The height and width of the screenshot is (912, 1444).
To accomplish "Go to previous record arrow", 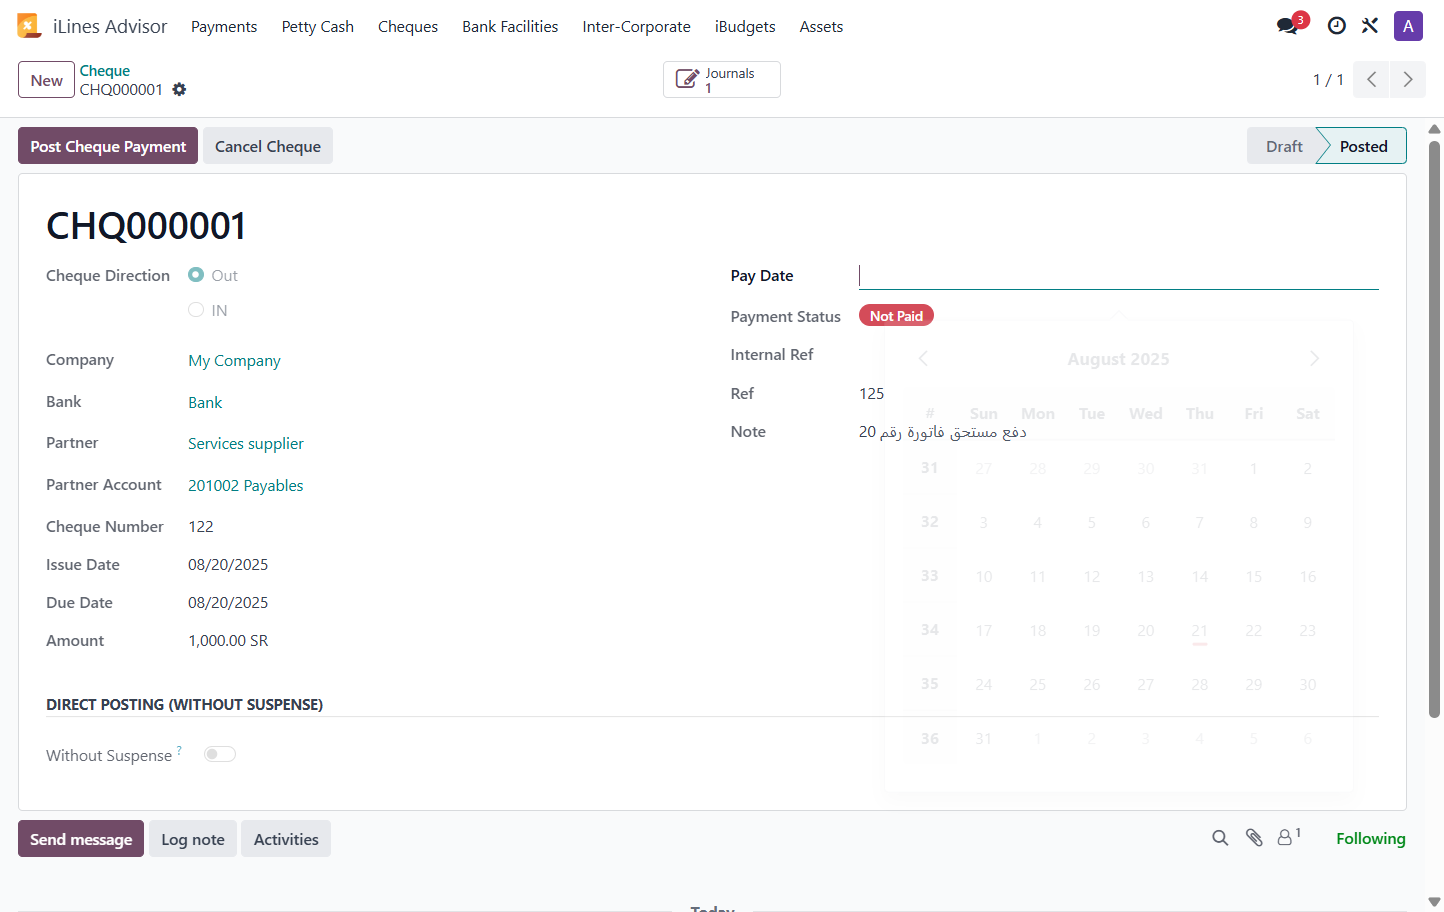I will tap(1371, 80).
